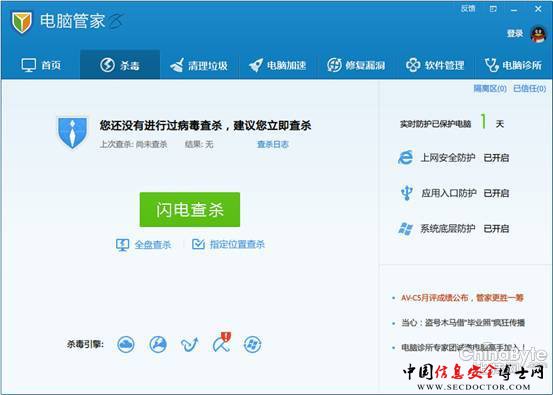Click the 全盘查杀 full scan link

[x=153, y=244]
